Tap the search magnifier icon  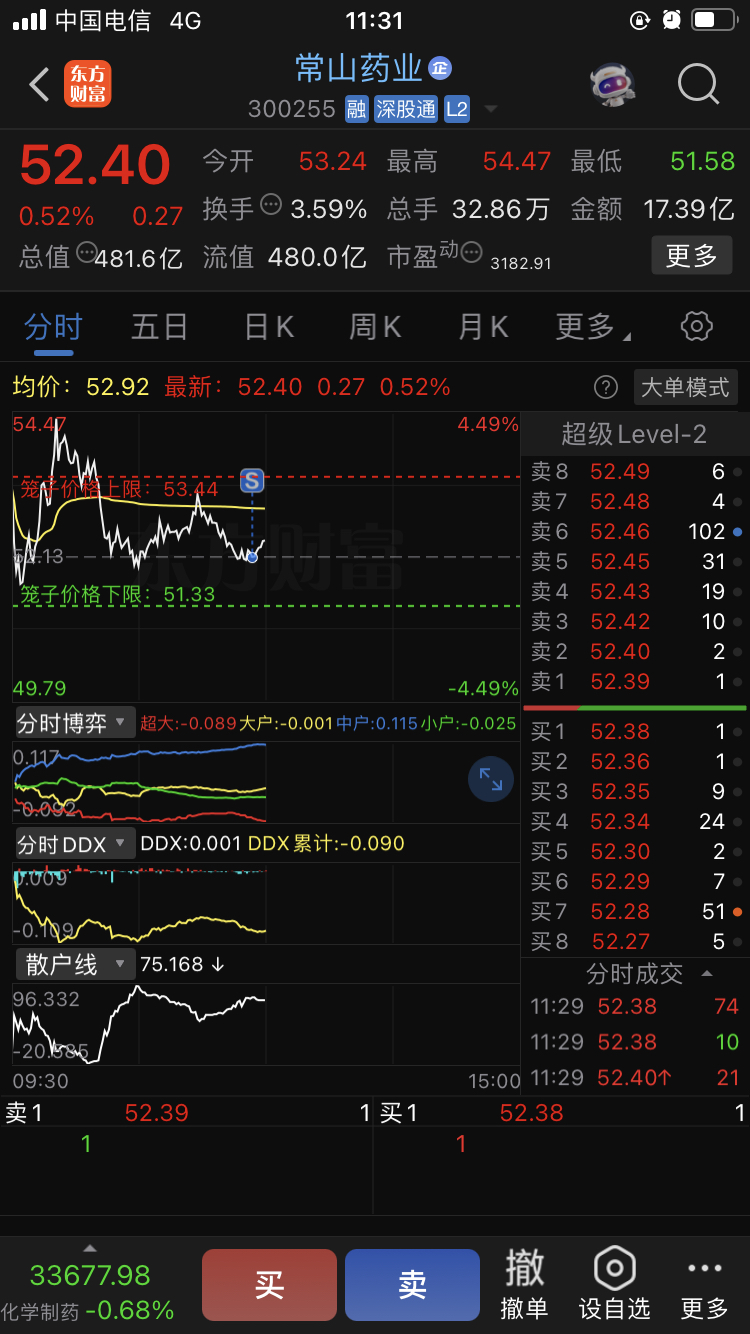click(698, 85)
